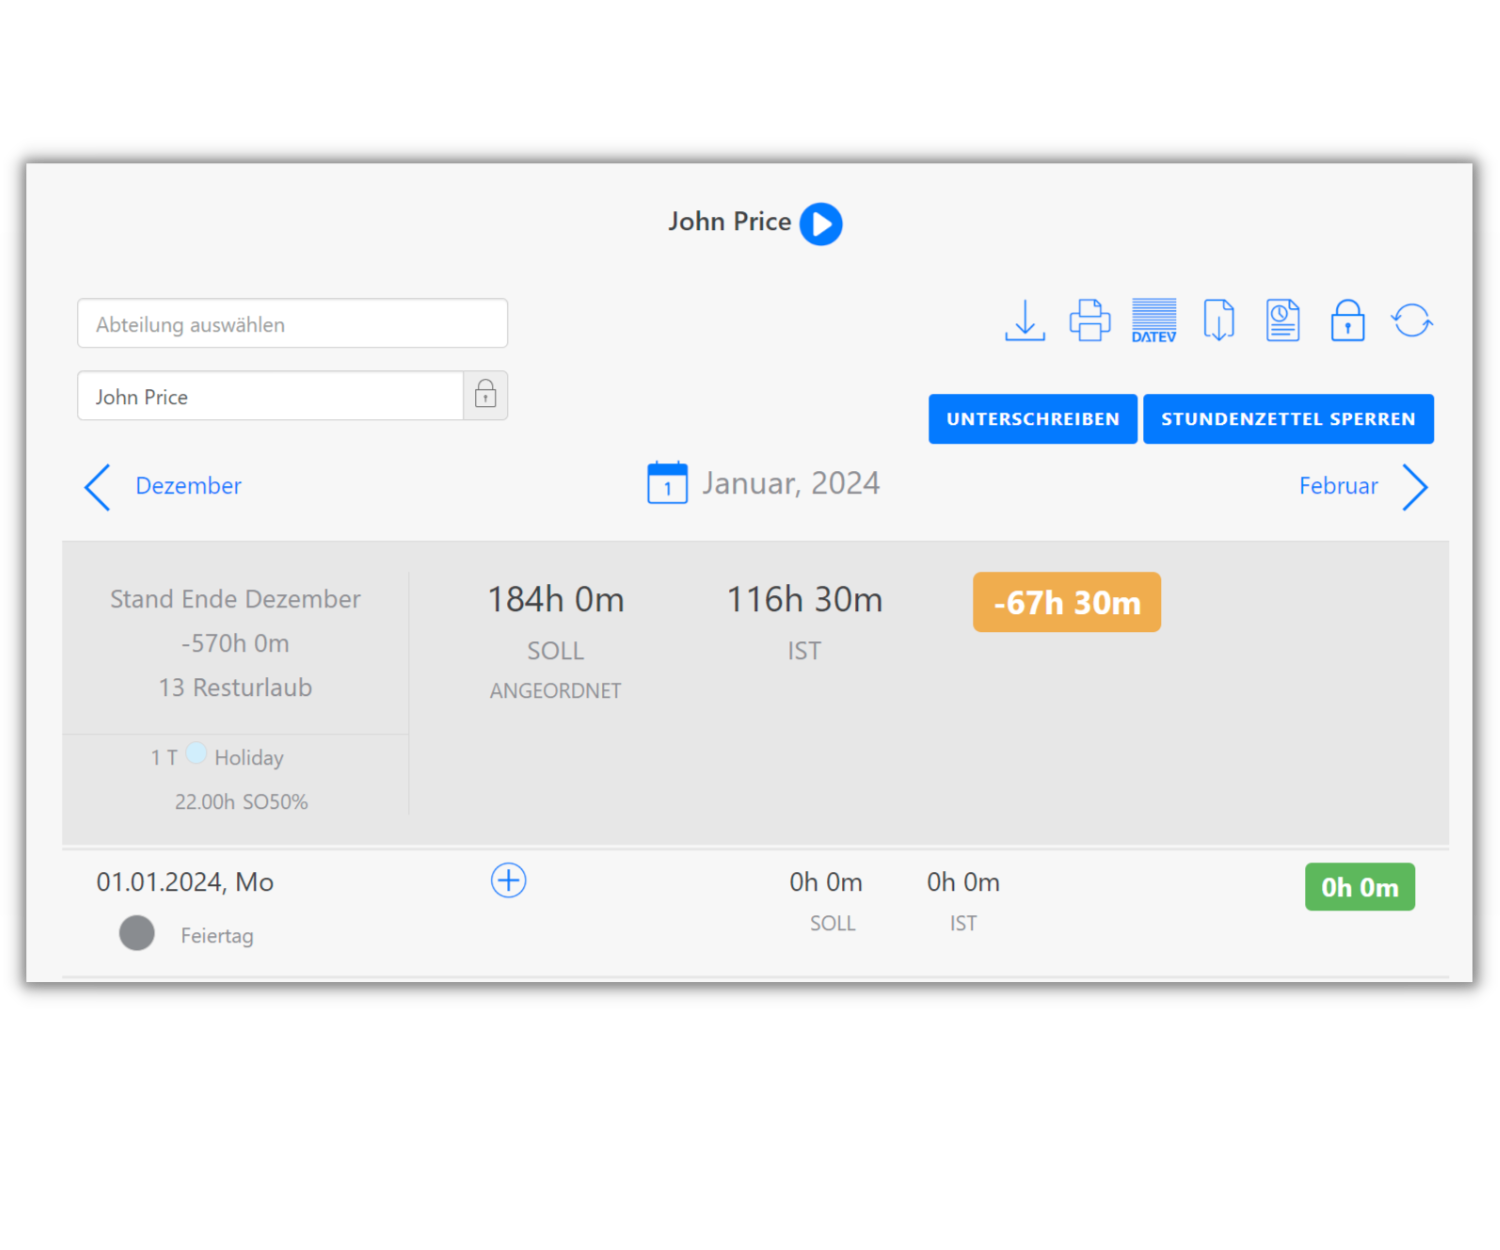Click the STUNDENZETTEL SPERREN button
Screen dimensions: 1500x1250
[1288, 418]
